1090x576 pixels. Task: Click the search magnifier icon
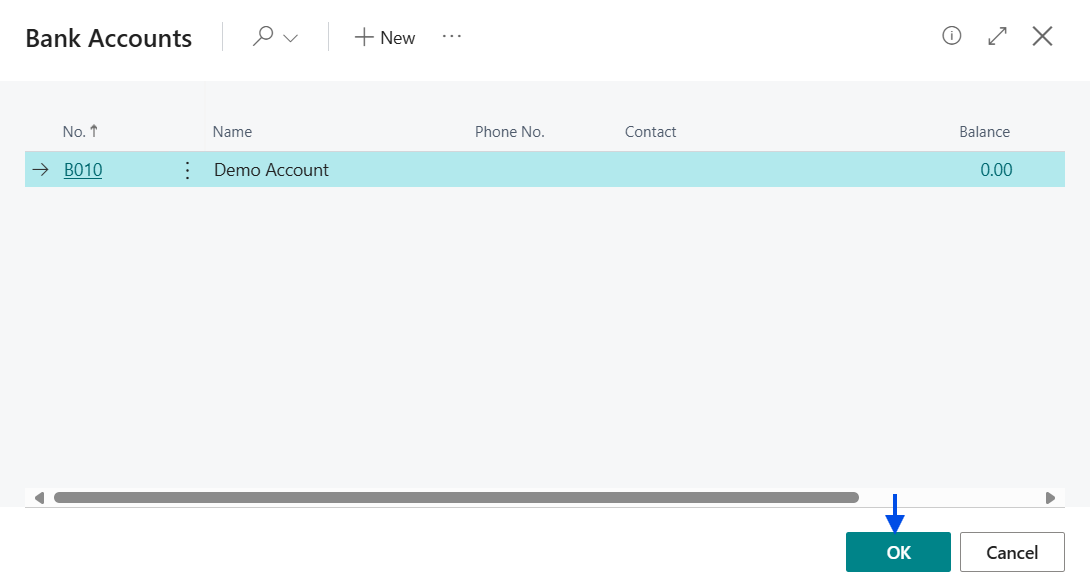(x=263, y=37)
